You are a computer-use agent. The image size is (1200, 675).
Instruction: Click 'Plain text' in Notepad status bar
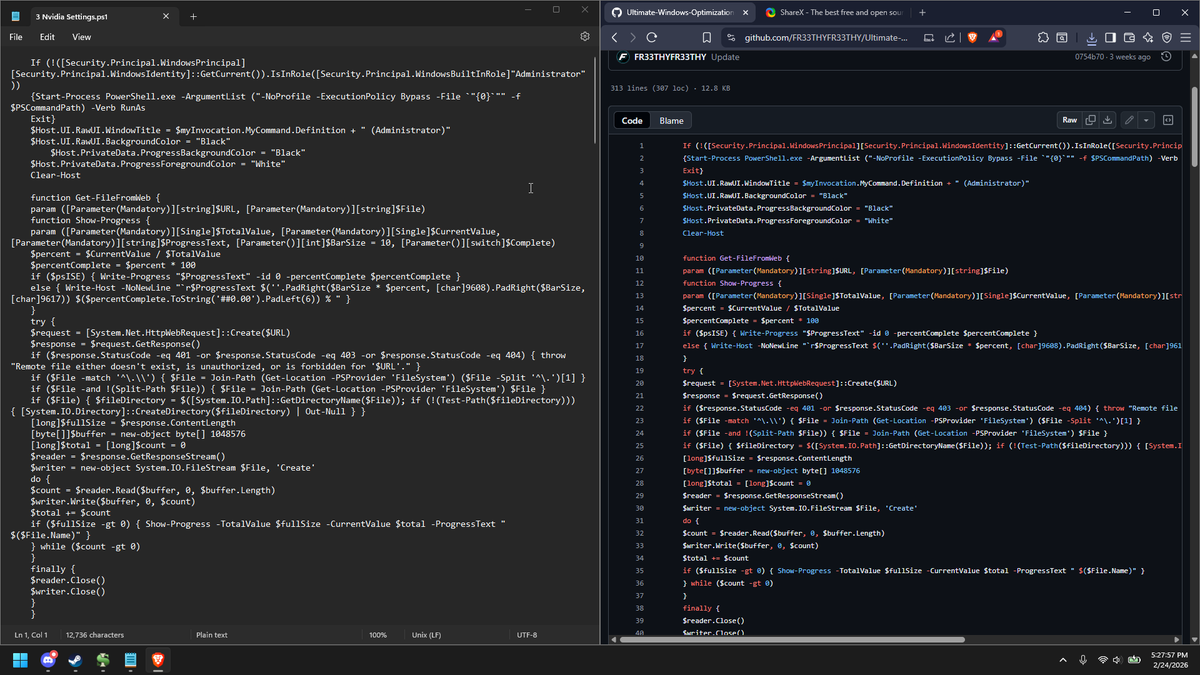tap(212, 635)
